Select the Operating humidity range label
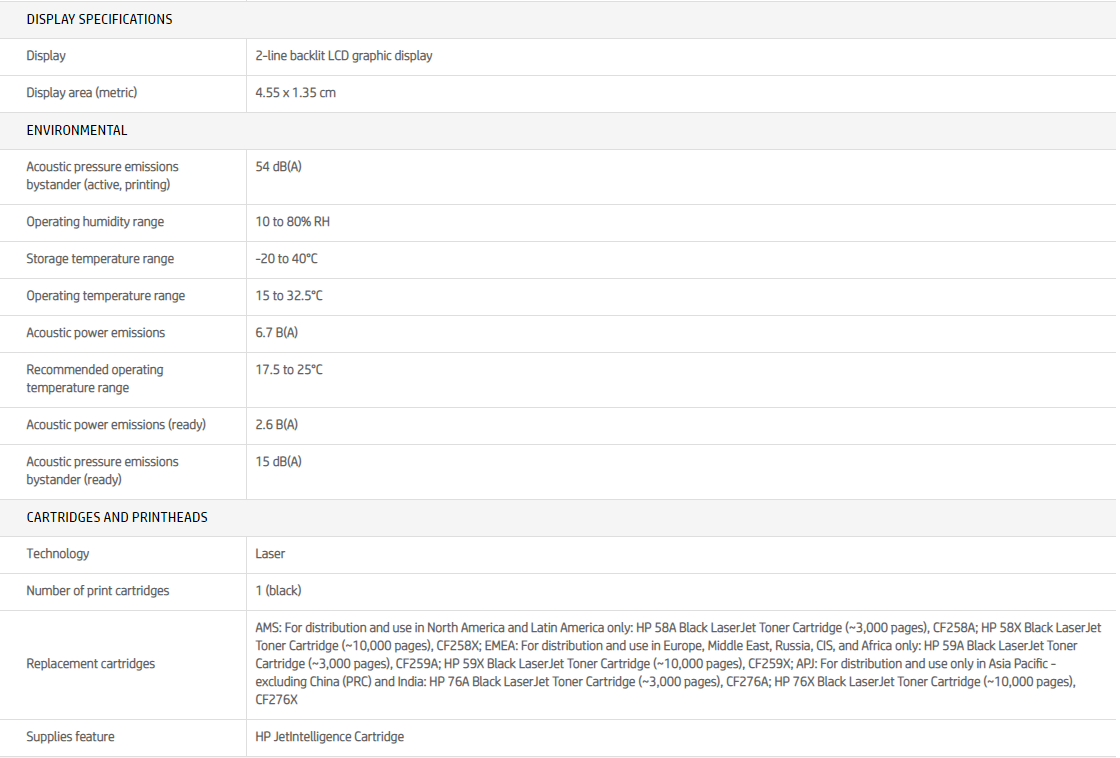This screenshot has width=1120, height=758. pyautogui.click(x=95, y=222)
